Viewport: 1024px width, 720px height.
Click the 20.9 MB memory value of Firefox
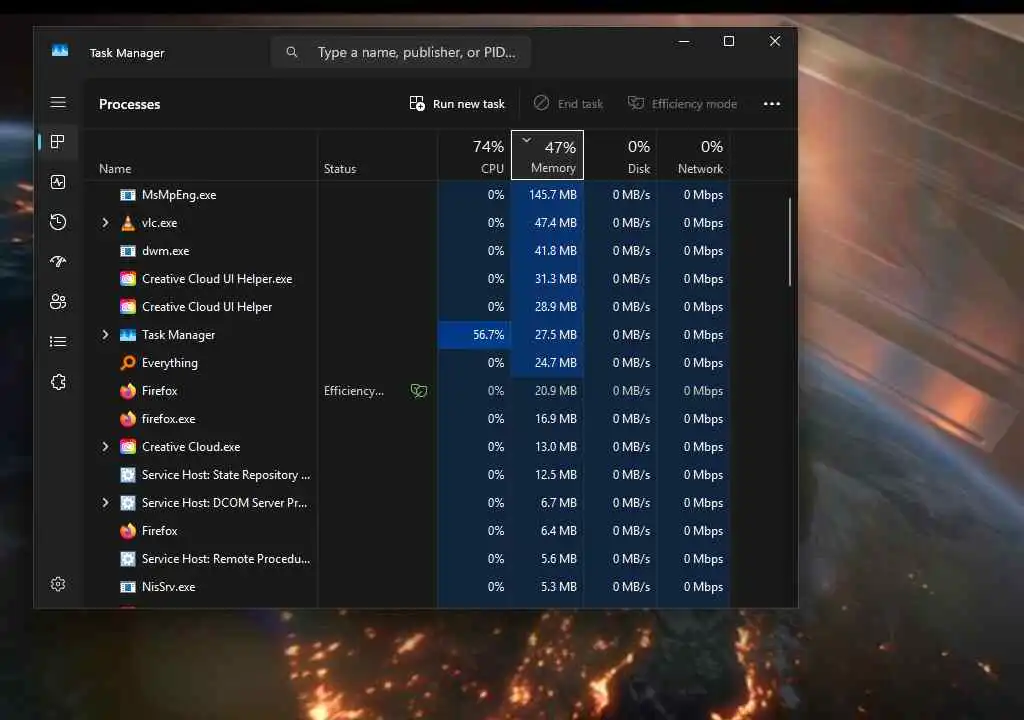(x=556, y=391)
